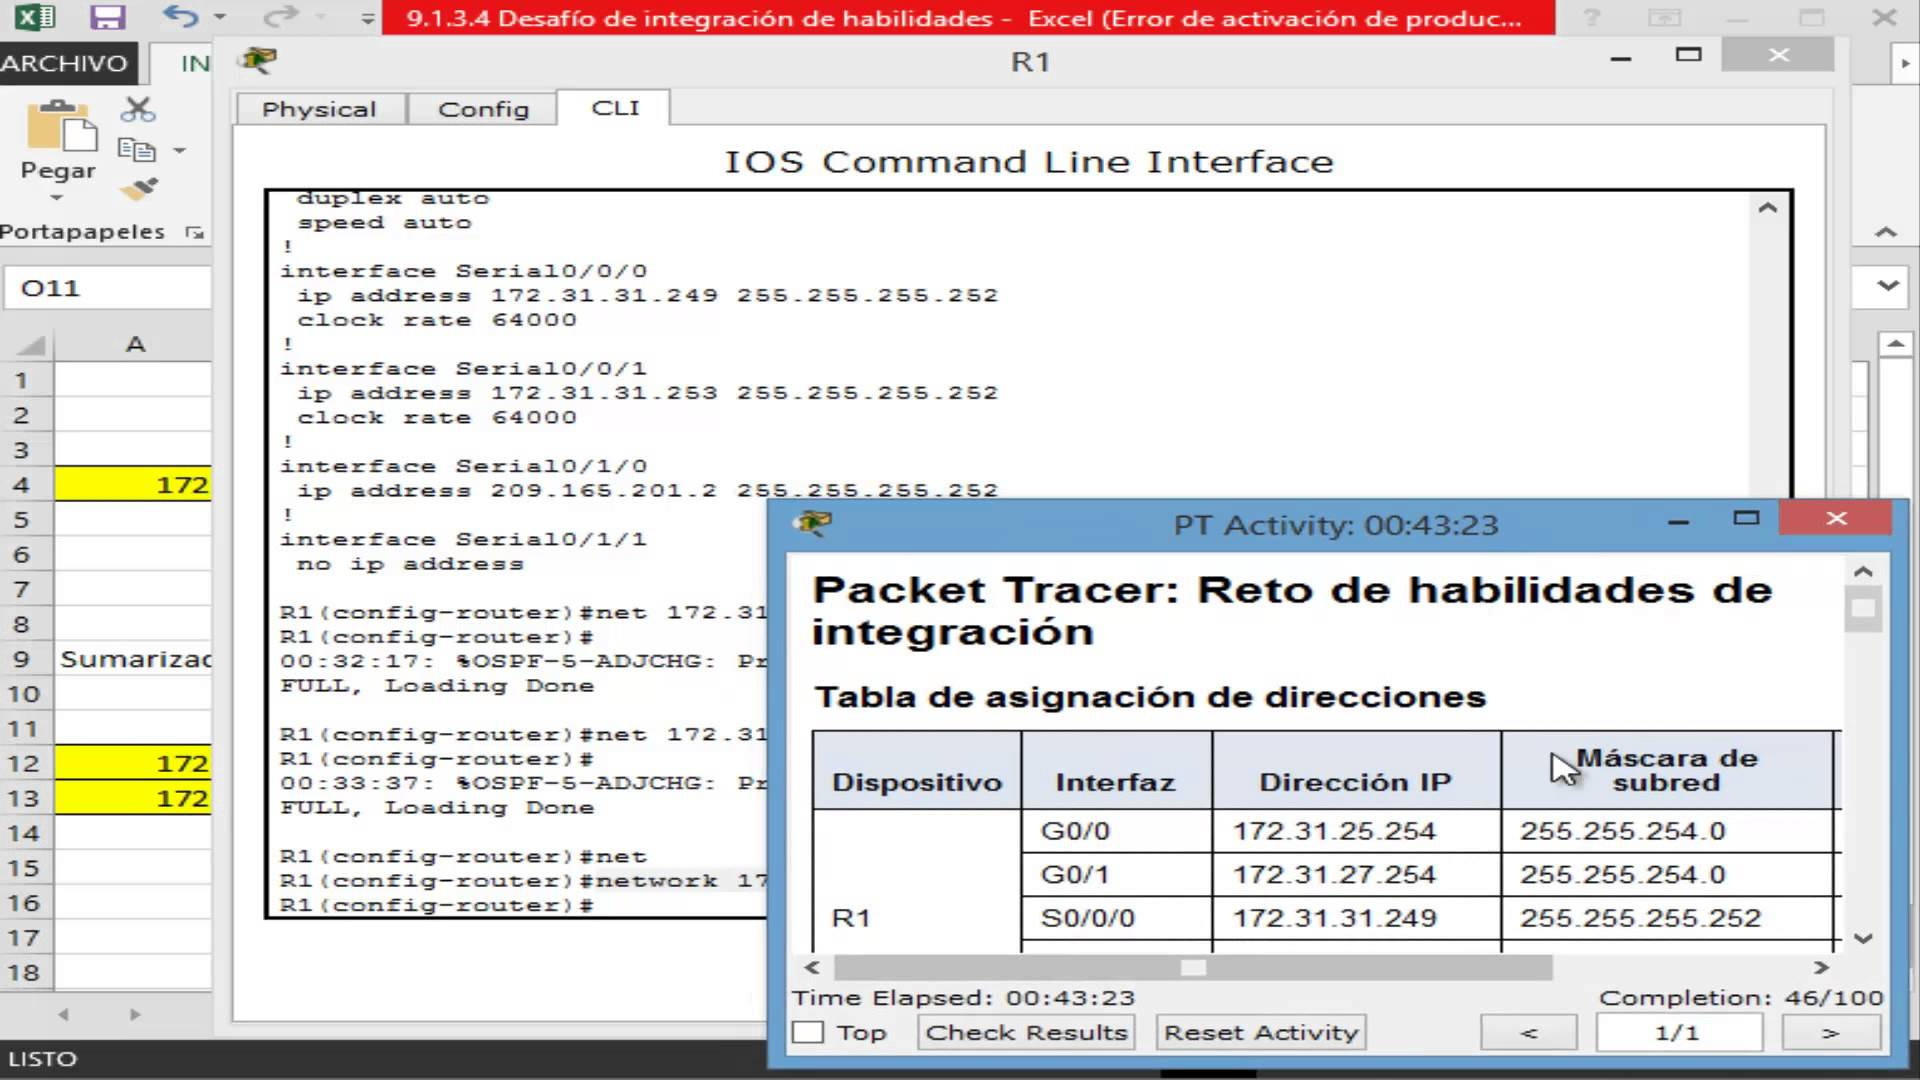Viewport: 1920px width, 1080px height.
Task: Click scroll-down arrow in PT Activity instructions
Action: tap(1862, 938)
